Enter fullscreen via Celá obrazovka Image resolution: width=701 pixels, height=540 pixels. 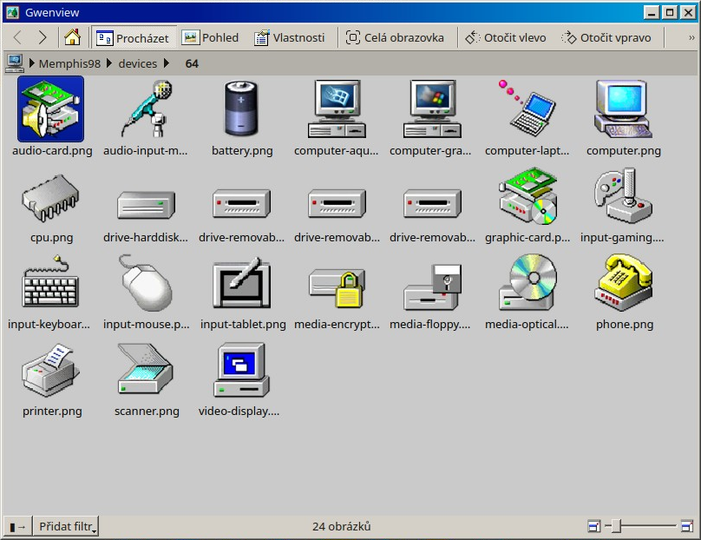tap(395, 38)
